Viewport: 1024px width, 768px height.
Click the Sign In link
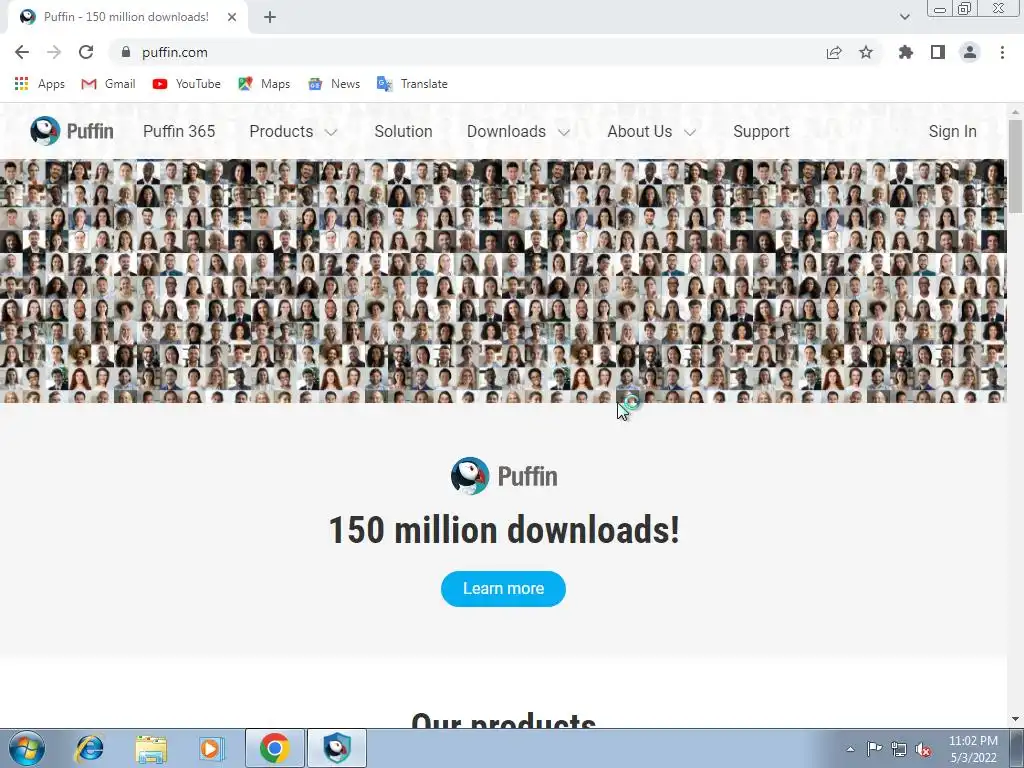click(953, 131)
